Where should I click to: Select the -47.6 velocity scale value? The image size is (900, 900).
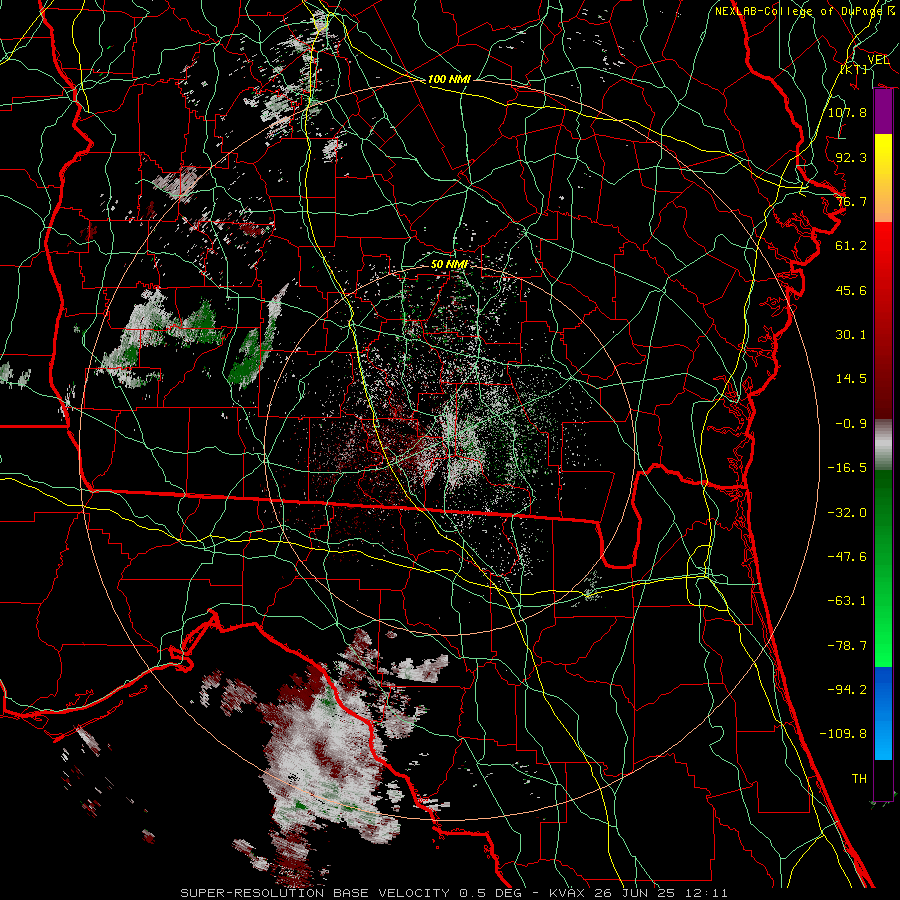coord(847,557)
